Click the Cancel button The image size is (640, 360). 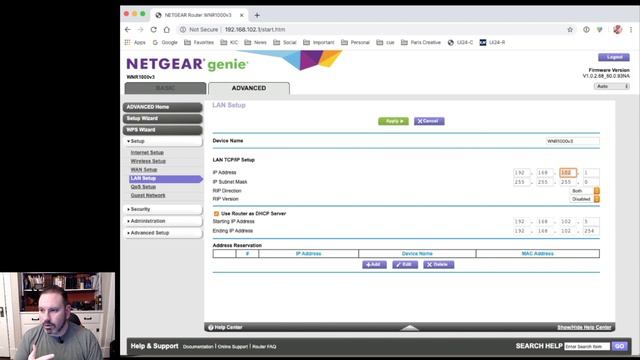[429, 121]
